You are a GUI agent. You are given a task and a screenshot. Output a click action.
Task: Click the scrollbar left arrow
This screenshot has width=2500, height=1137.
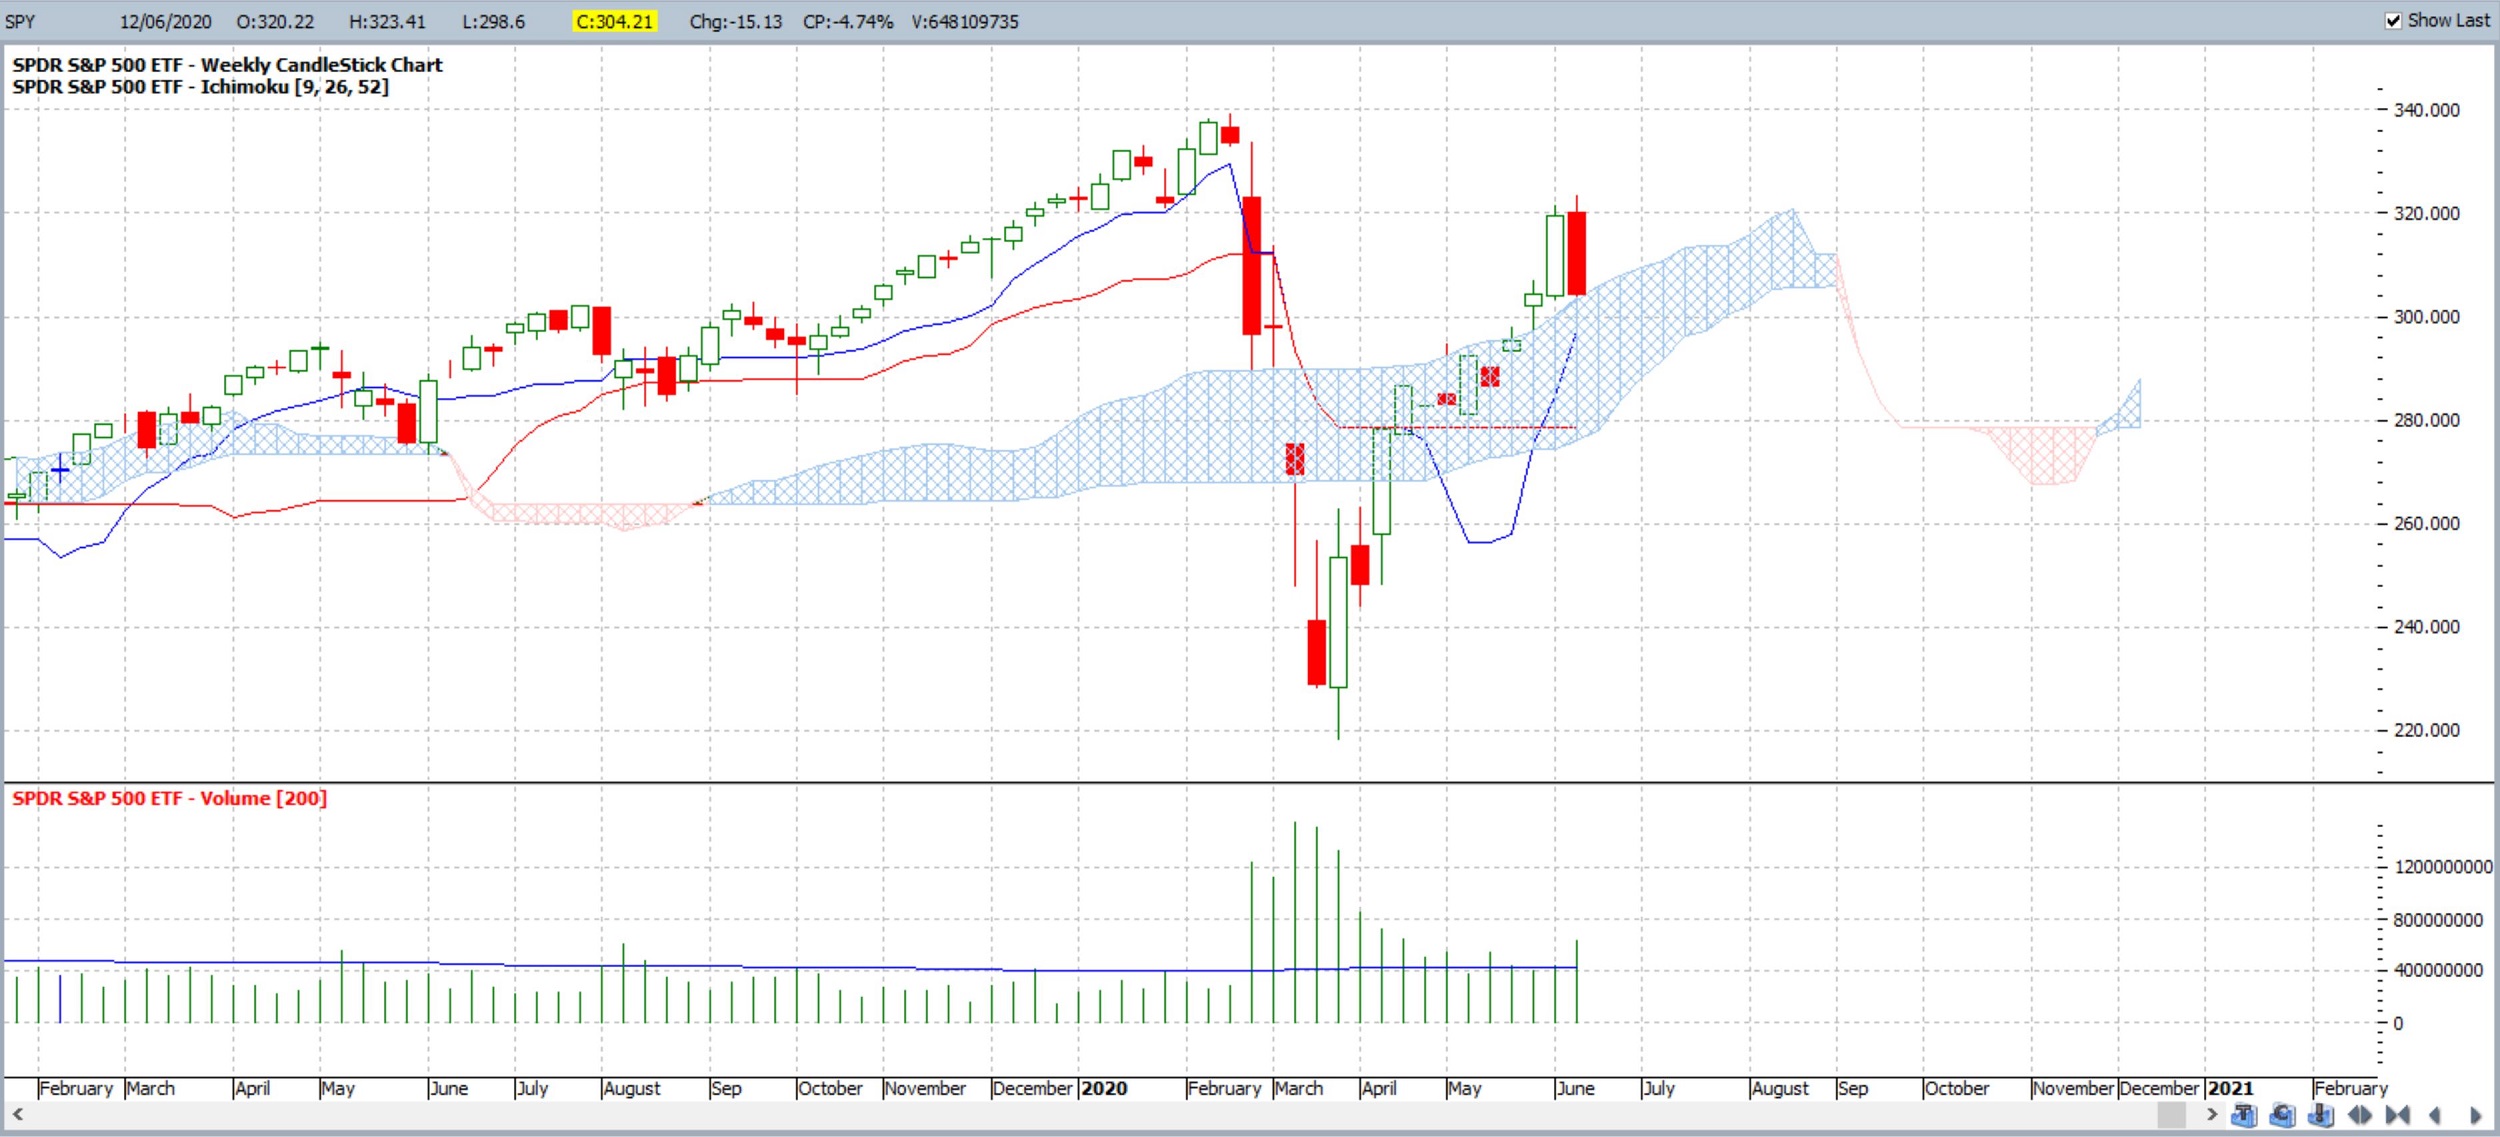17,1114
